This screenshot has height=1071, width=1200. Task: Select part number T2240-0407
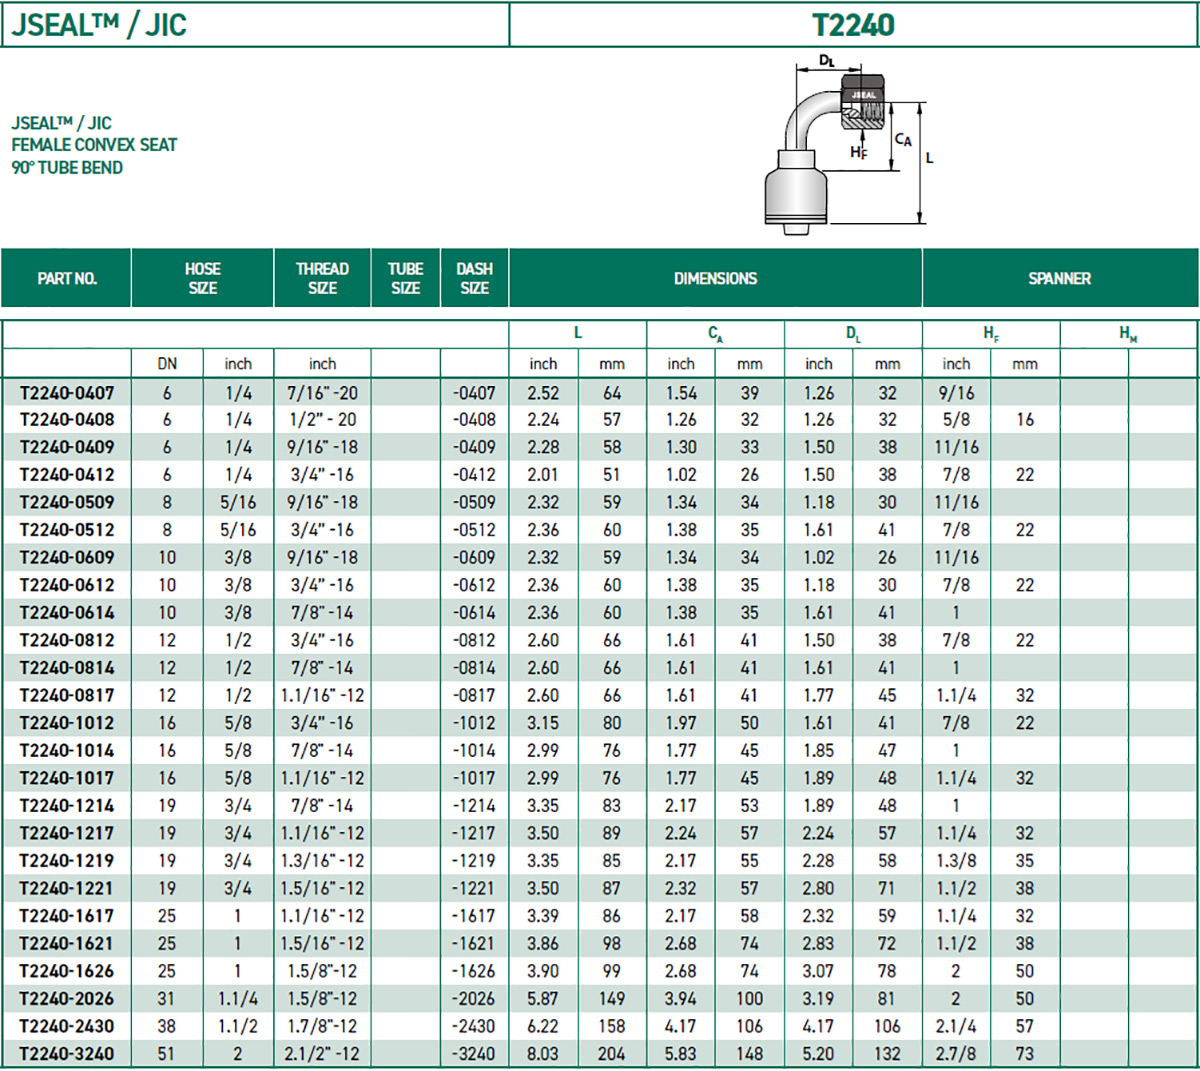(x=67, y=393)
